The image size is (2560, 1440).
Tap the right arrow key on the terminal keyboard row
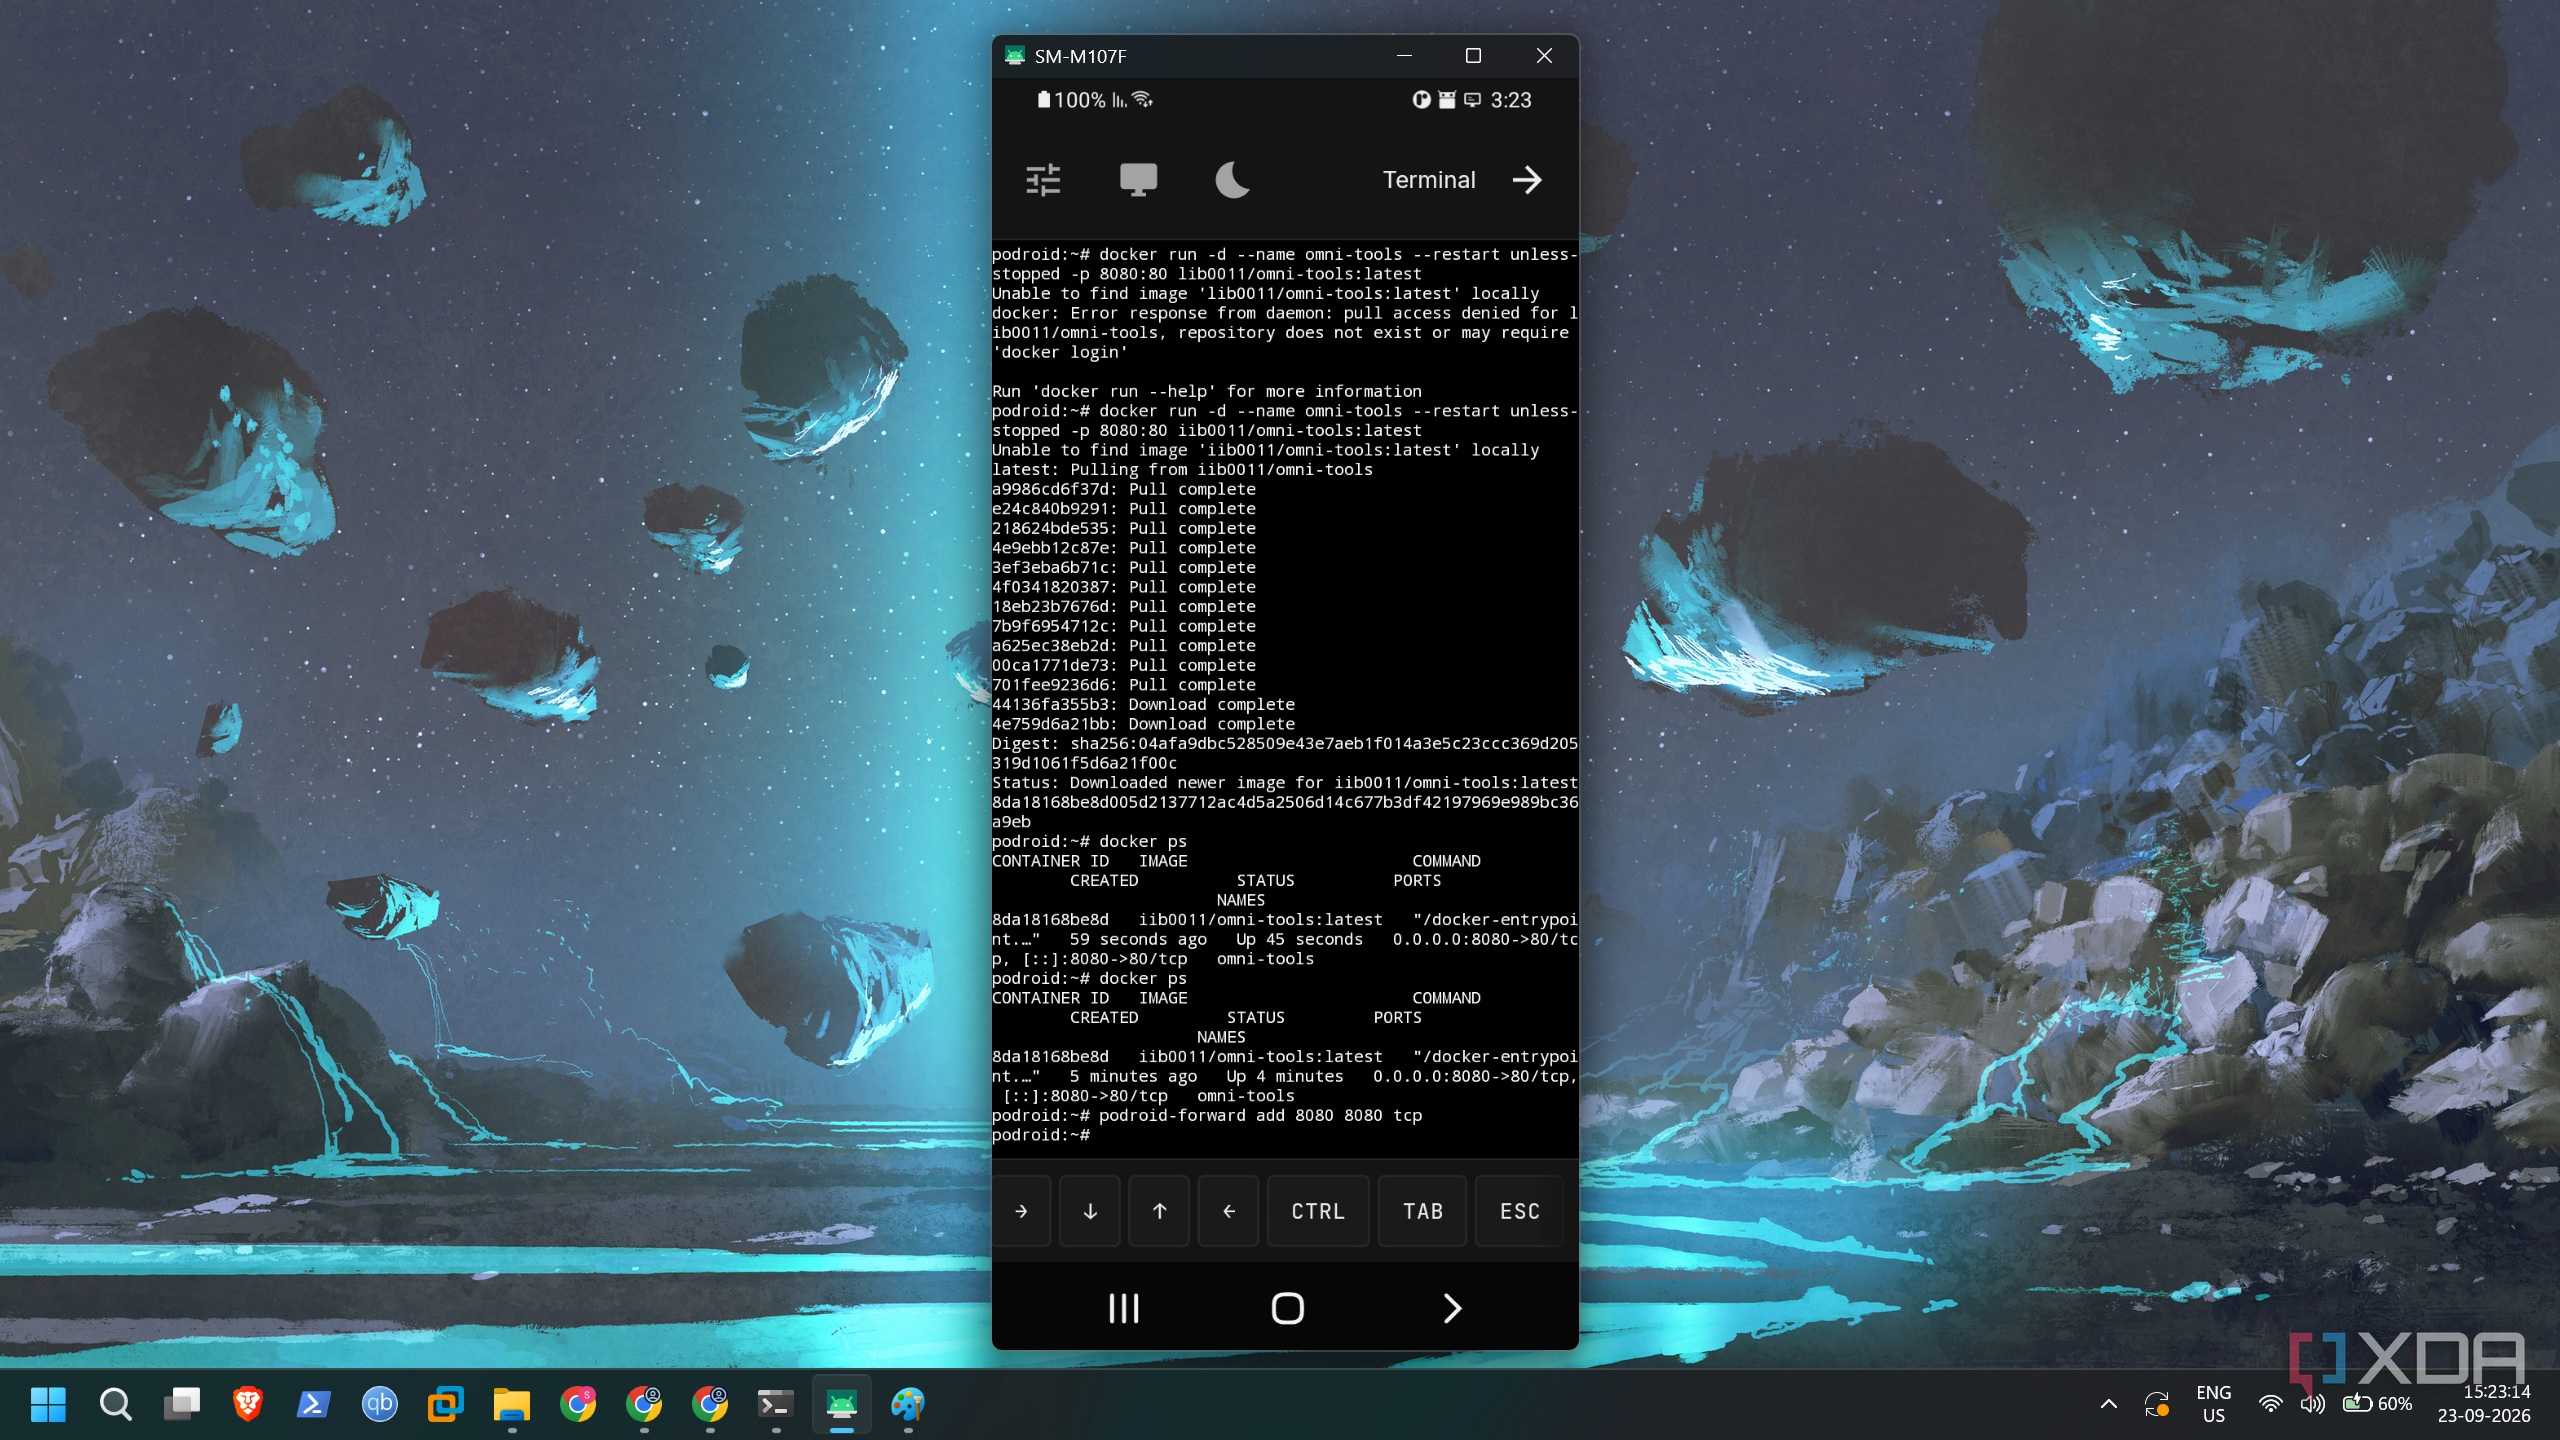pos(1021,1211)
